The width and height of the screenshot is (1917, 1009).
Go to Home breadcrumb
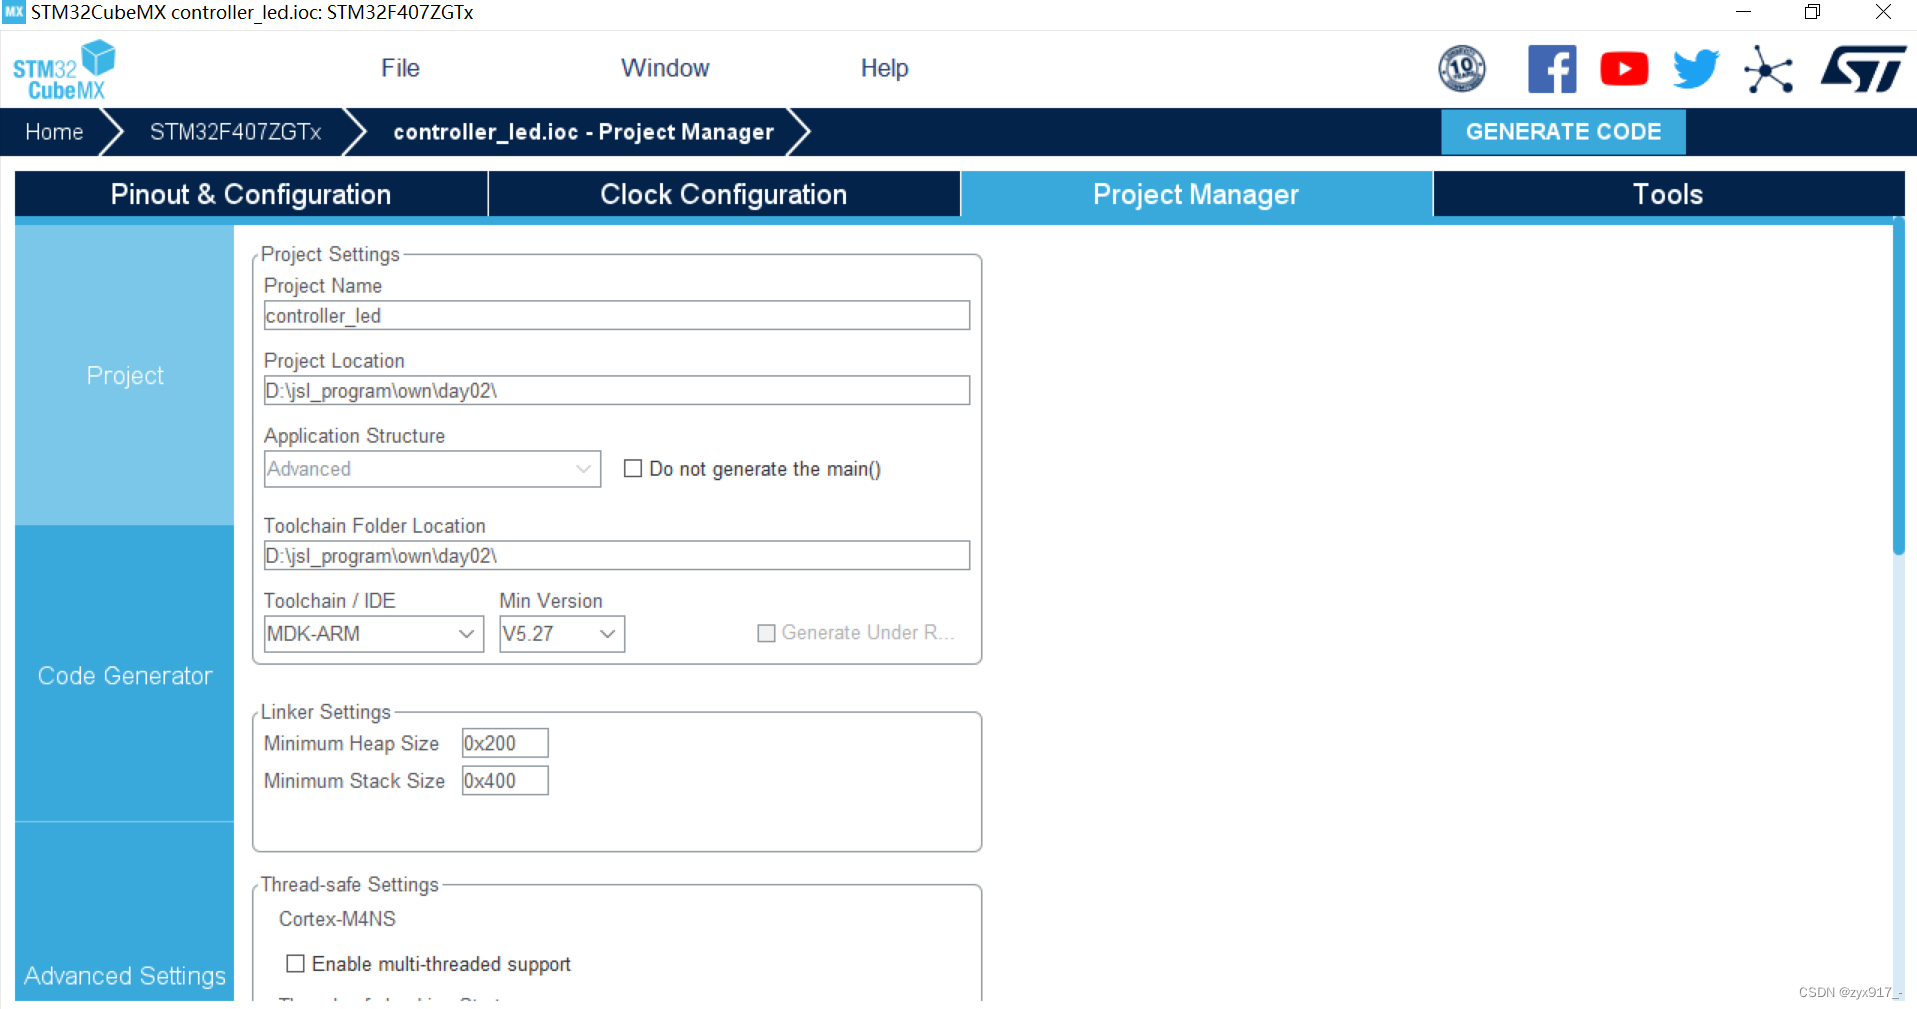coord(54,132)
